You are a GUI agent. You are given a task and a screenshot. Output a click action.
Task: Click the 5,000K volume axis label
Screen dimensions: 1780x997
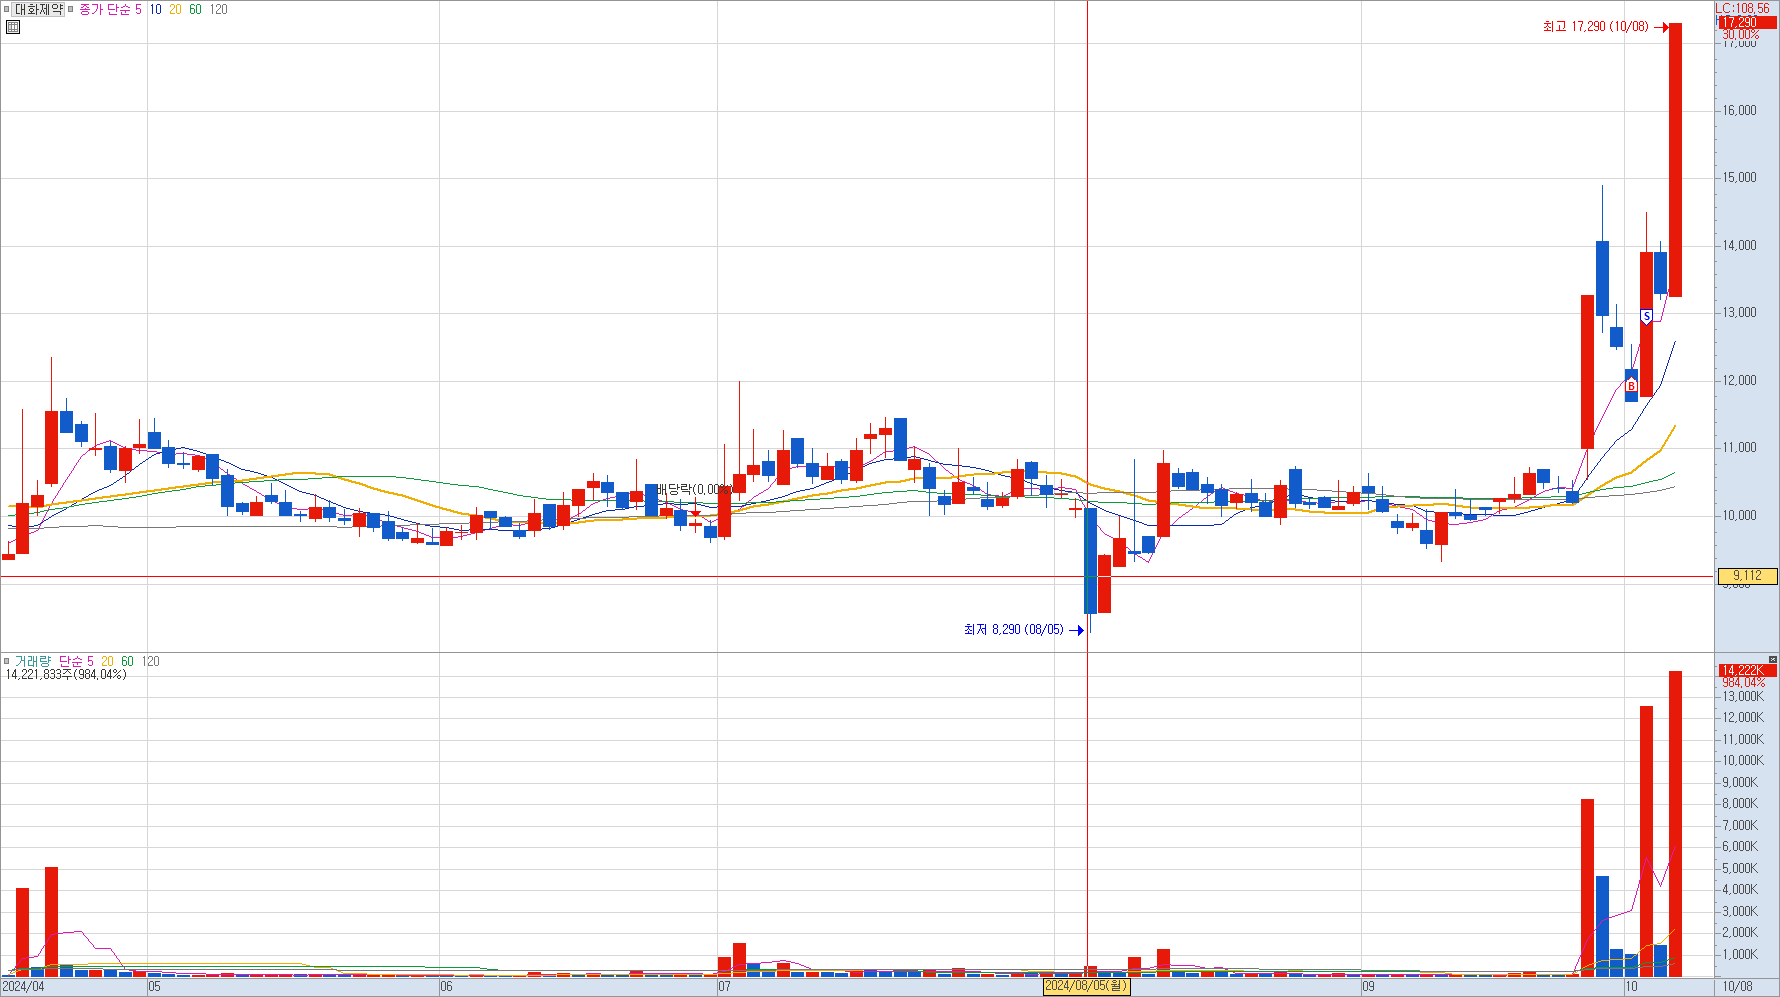pyautogui.click(x=1739, y=869)
